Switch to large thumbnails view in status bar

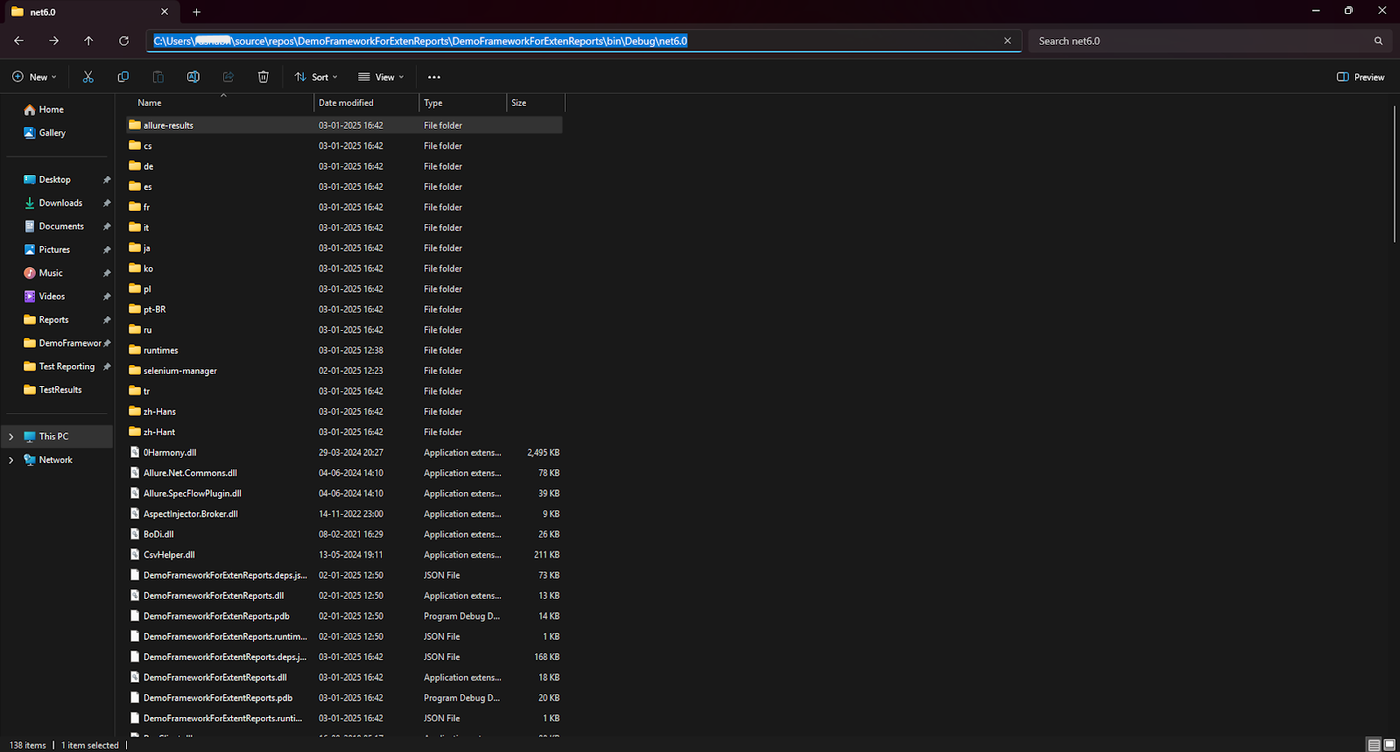1389,745
